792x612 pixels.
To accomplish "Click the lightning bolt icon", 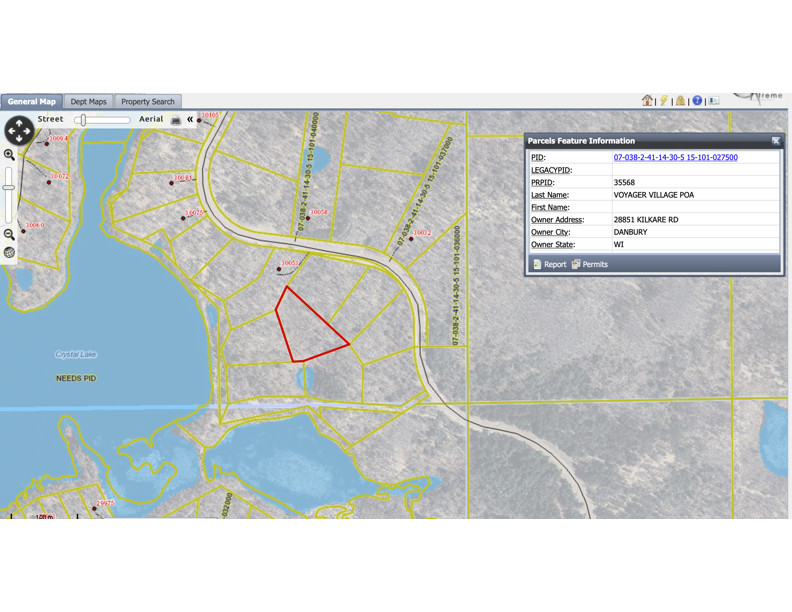I will click(x=664, y=100).
